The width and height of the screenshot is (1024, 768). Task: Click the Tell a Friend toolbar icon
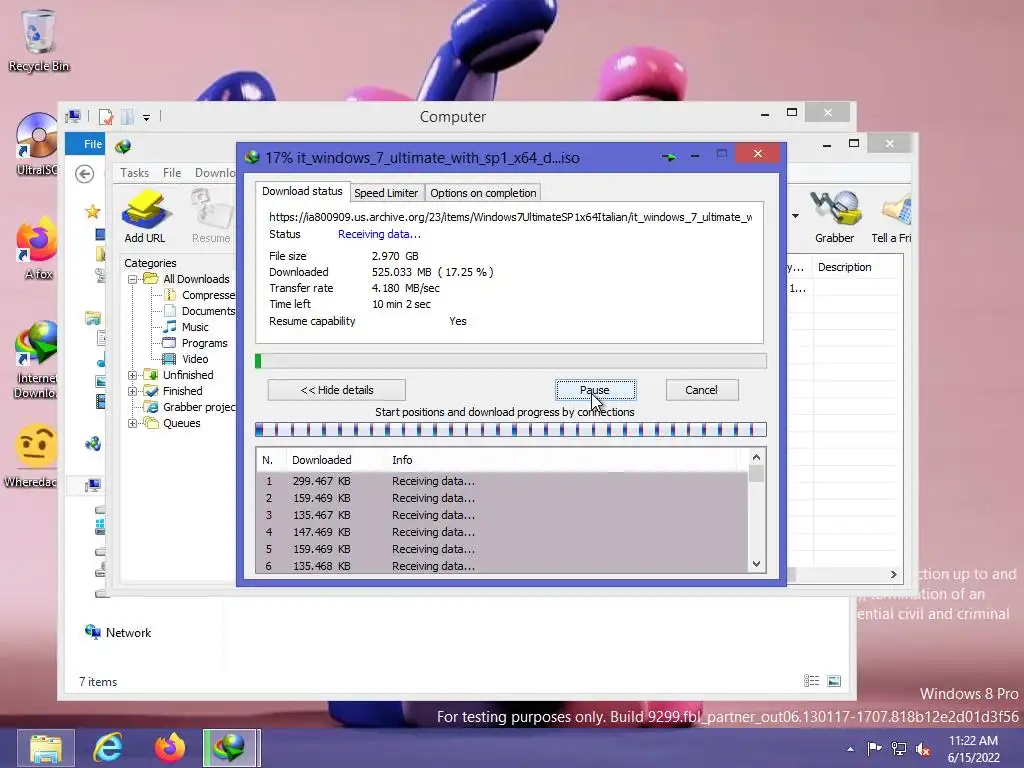click(891, 216)
